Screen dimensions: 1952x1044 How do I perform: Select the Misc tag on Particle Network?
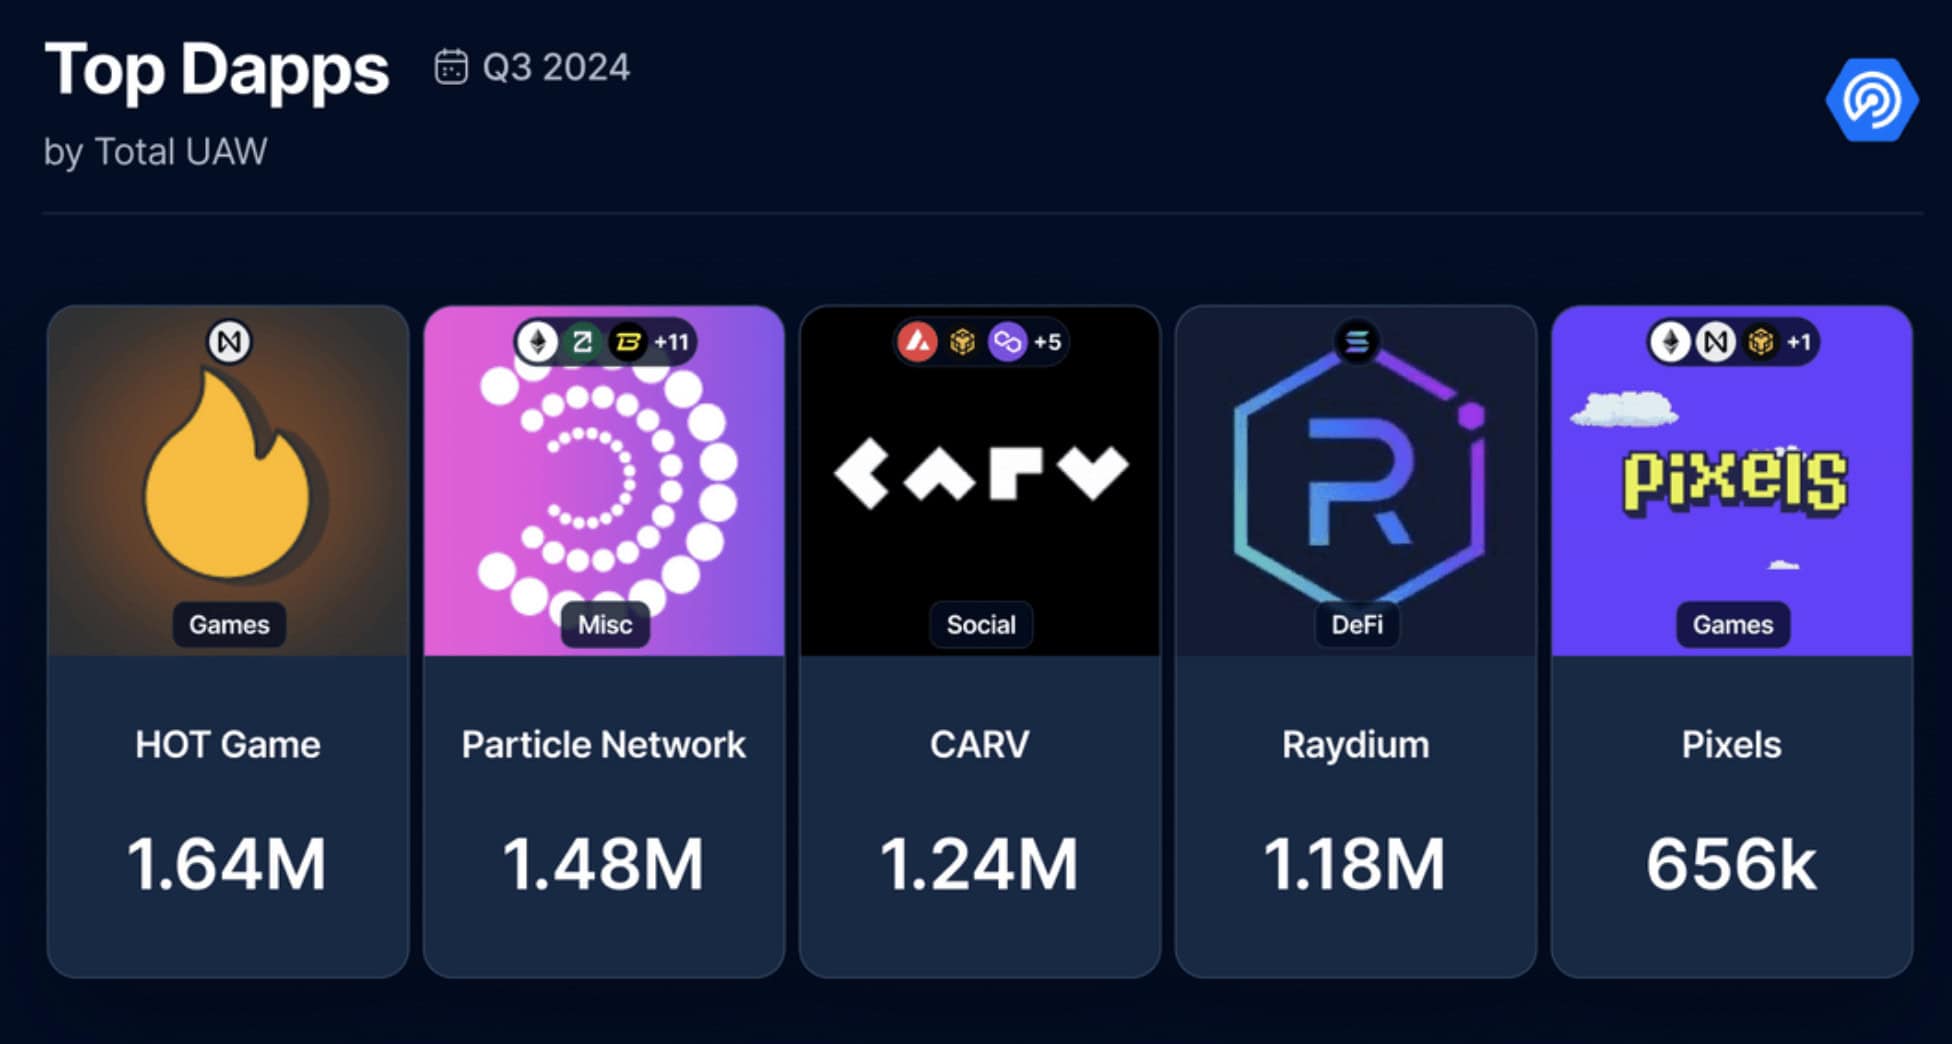[x=605, y=625]
